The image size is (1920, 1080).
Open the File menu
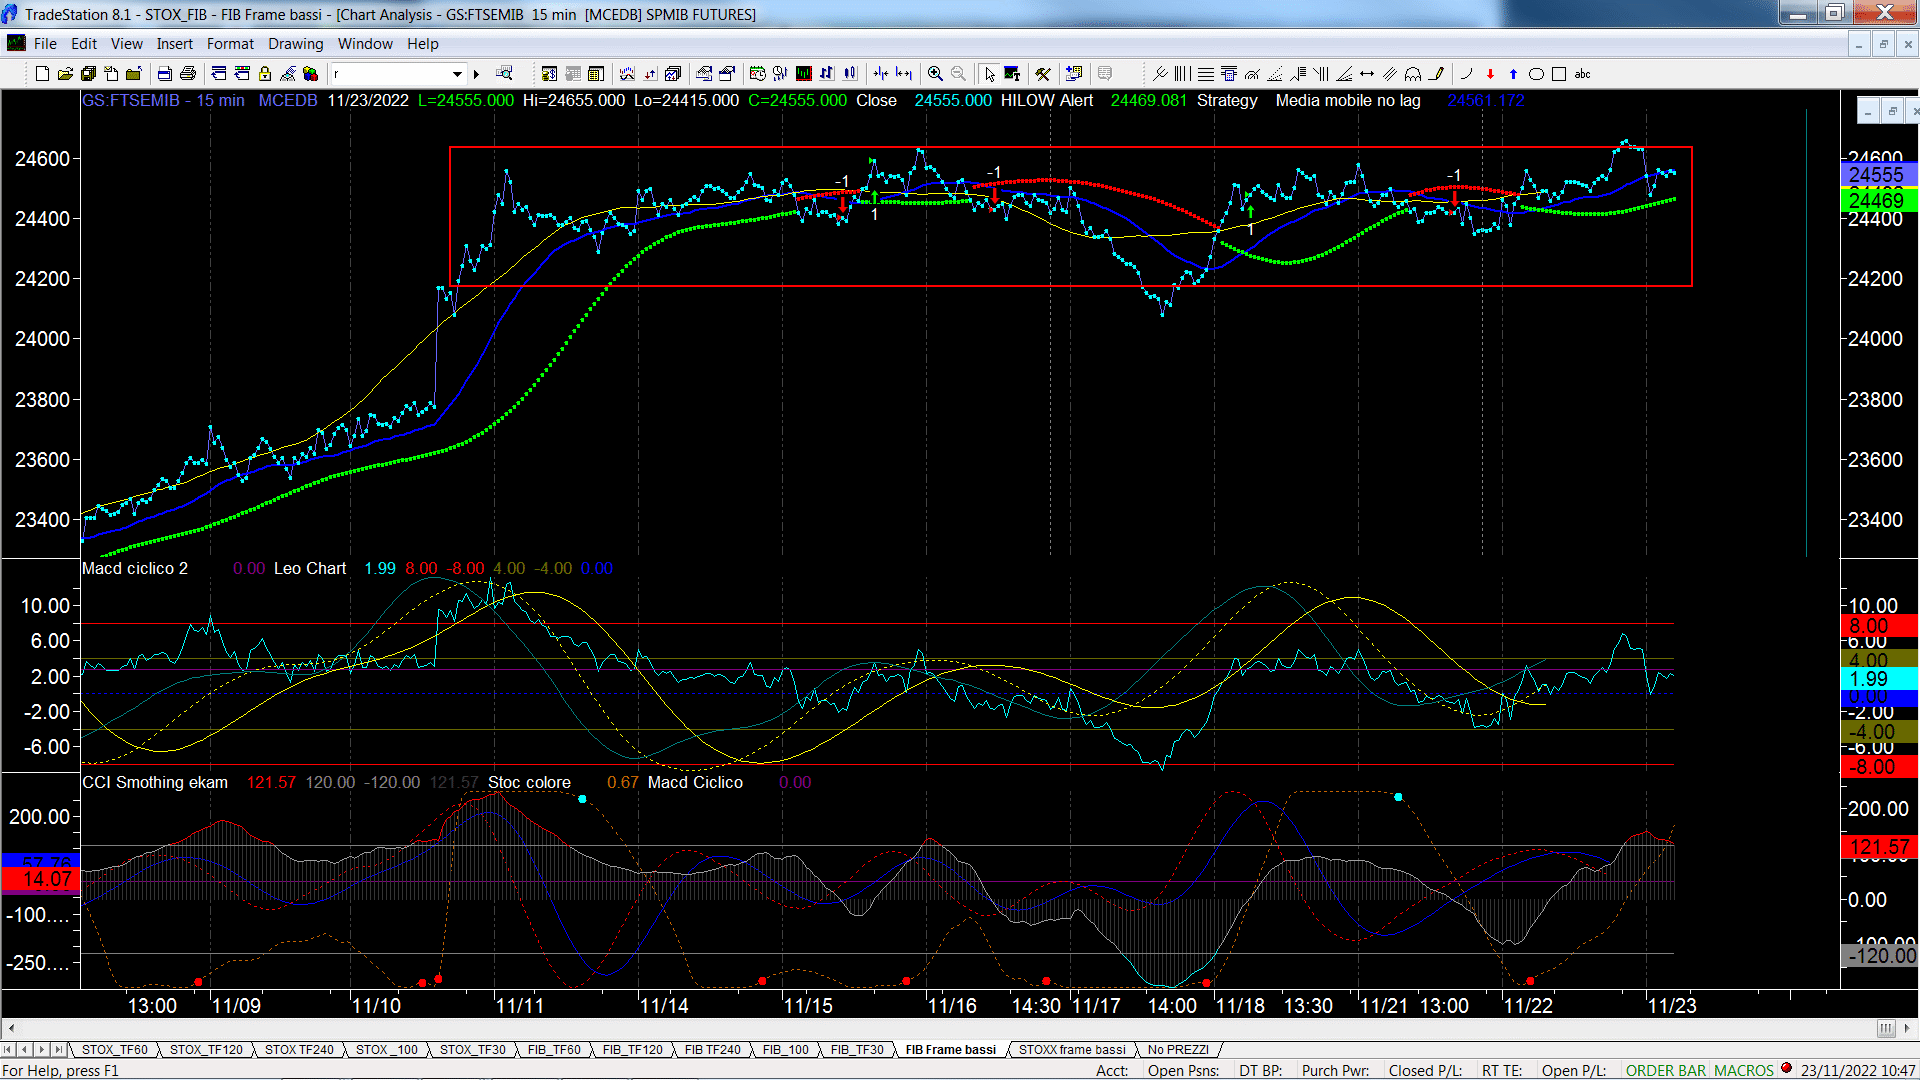point(45,44)
